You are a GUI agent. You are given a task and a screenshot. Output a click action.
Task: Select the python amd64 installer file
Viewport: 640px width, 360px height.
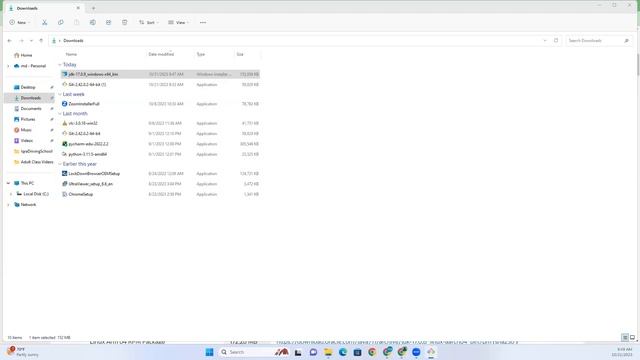160,154
